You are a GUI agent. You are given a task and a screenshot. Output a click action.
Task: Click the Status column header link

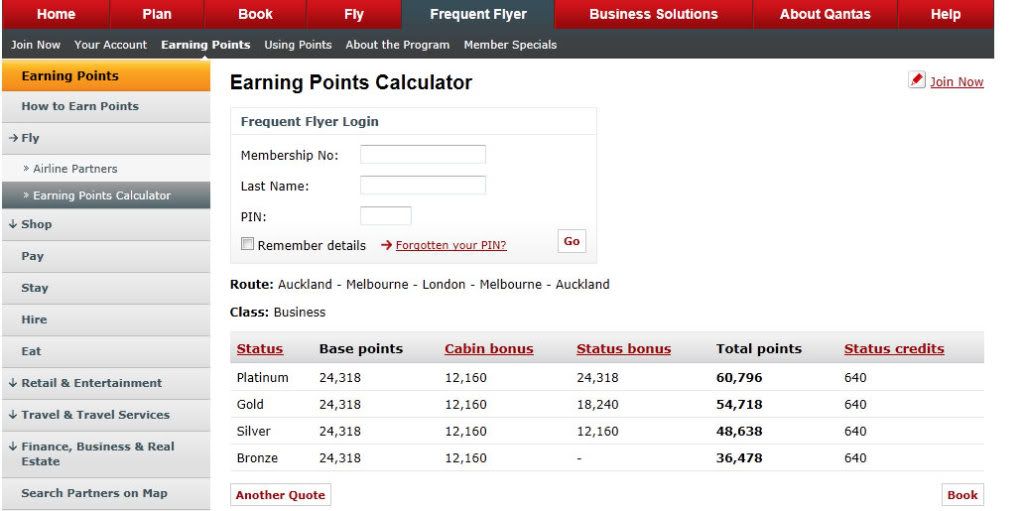(260, 349)
